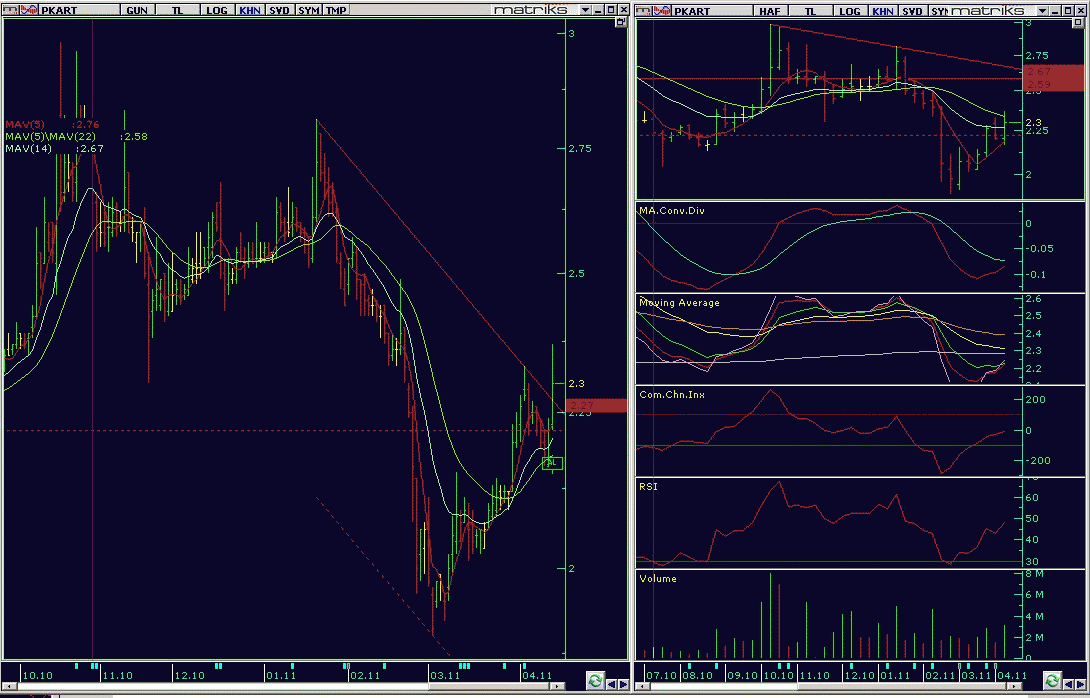This screenshot has height=698, width=1090.
Task: Click the 2.75 price label on the left axis
Action: point(580,149)
